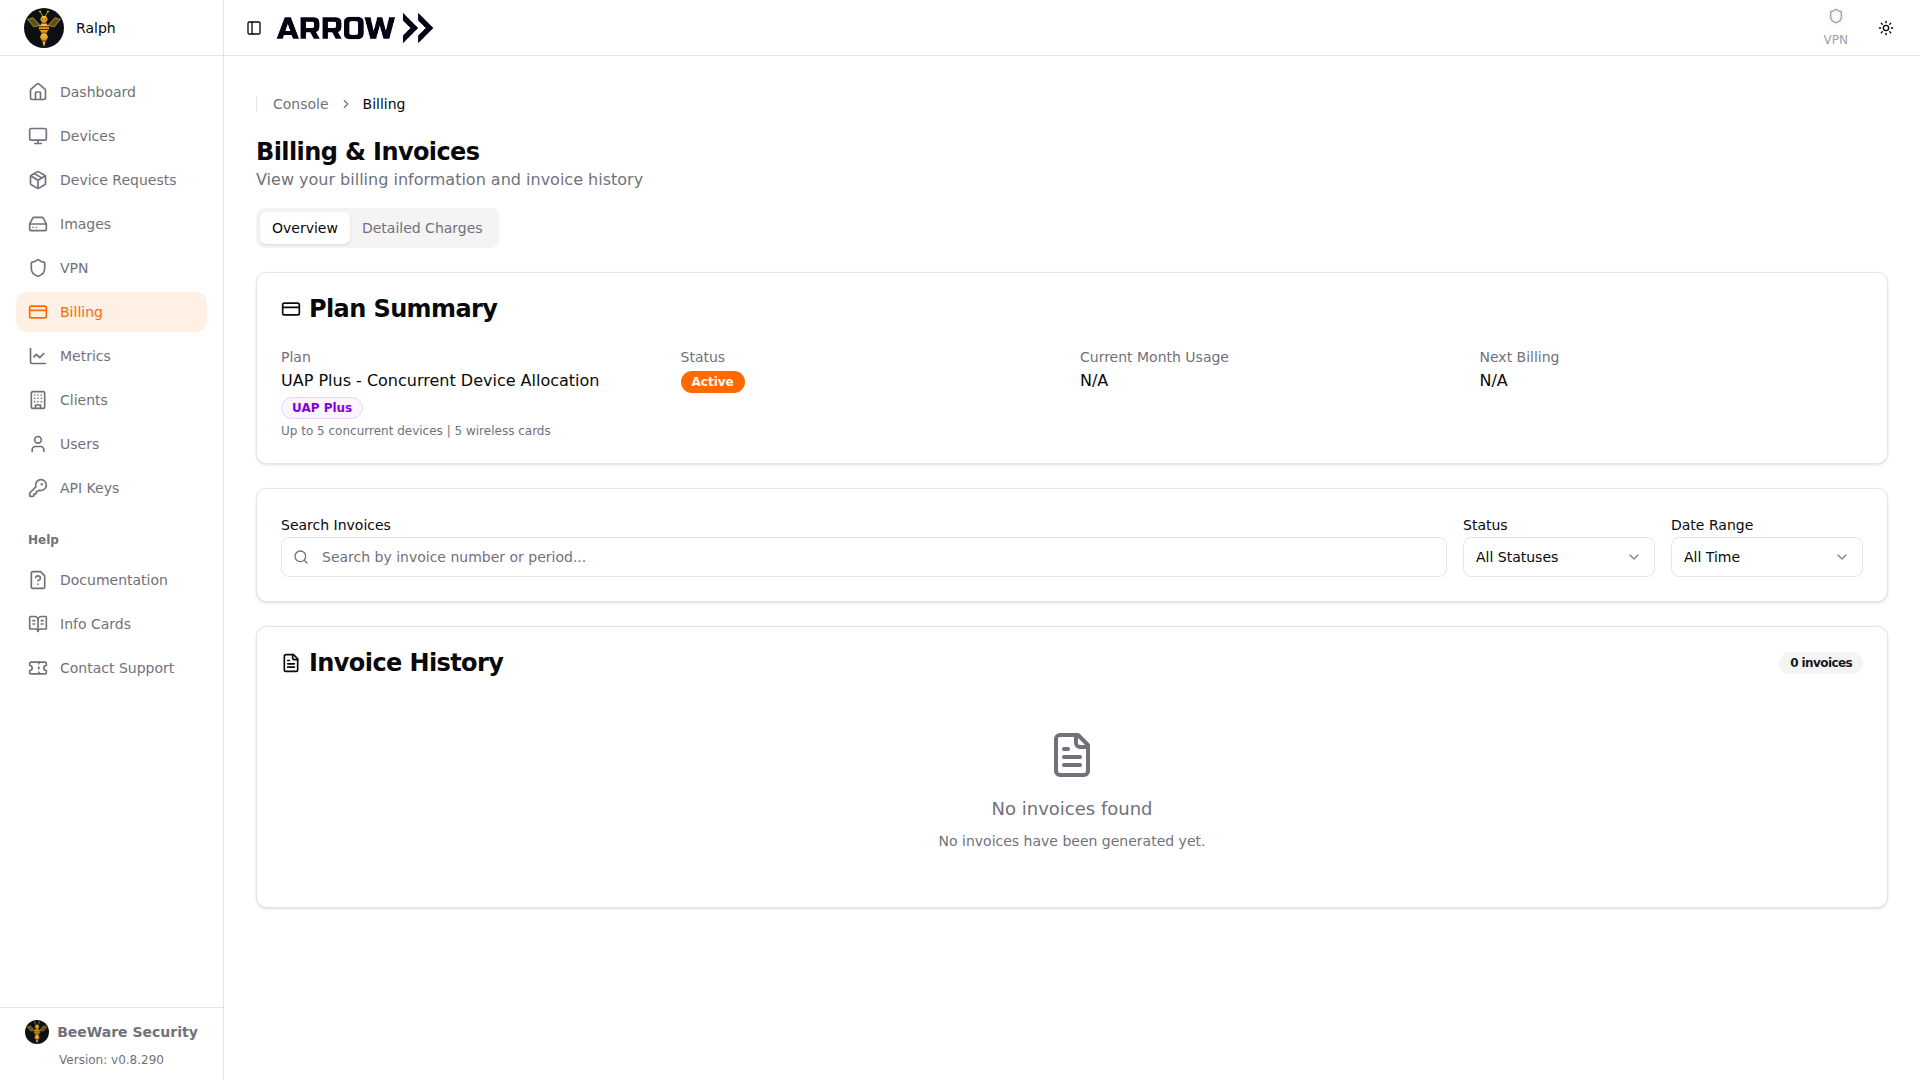1920x1080 pixels.
Task: Click the Dashboard home icon in sidebar
Action: click(x=38, y=92)
